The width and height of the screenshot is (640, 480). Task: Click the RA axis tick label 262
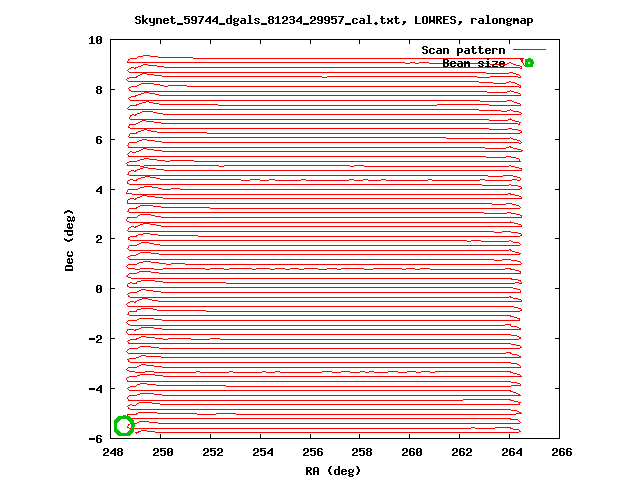coord(462,452)
